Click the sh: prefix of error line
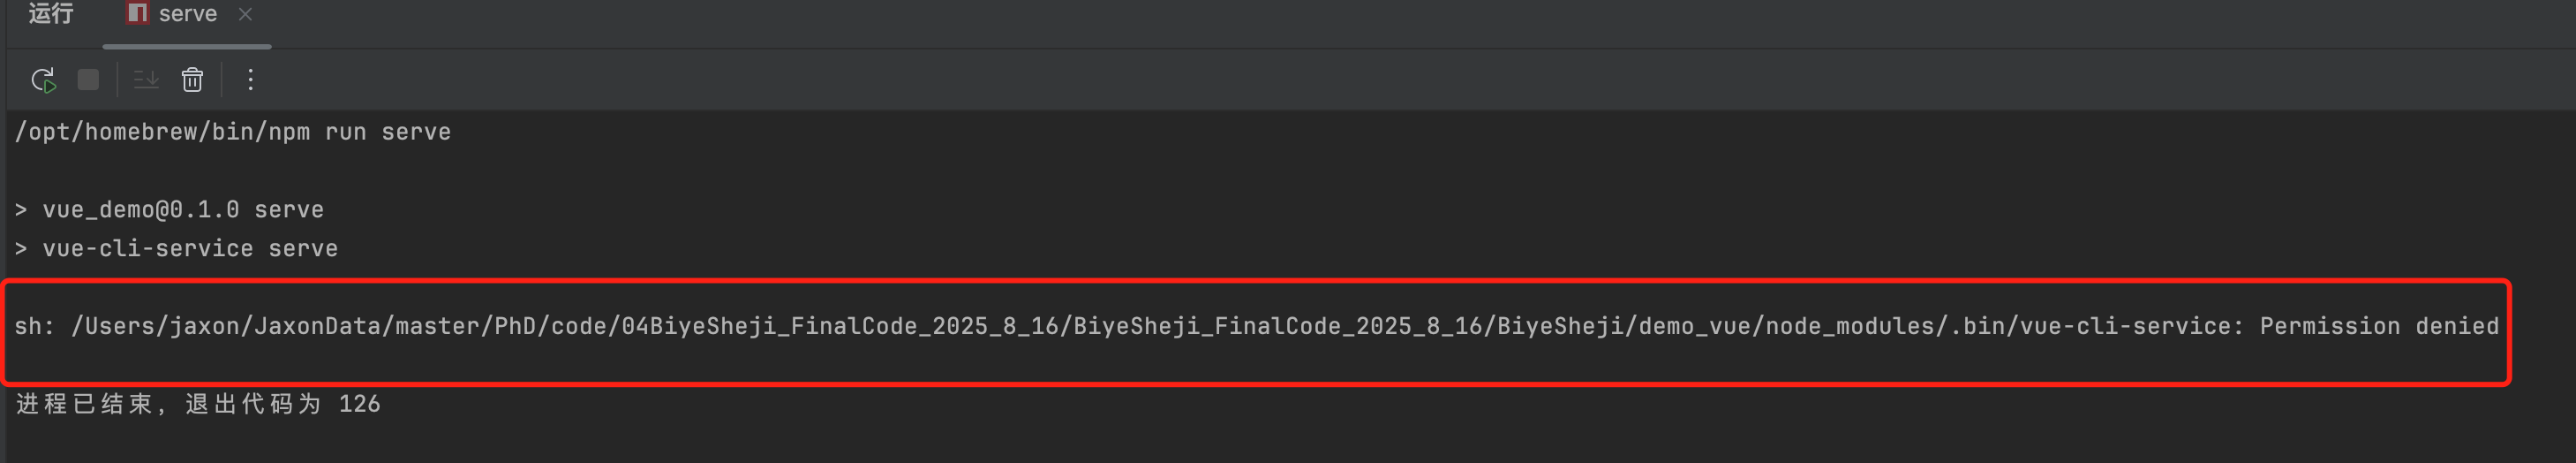2576x463 pixels. [34, 326]
